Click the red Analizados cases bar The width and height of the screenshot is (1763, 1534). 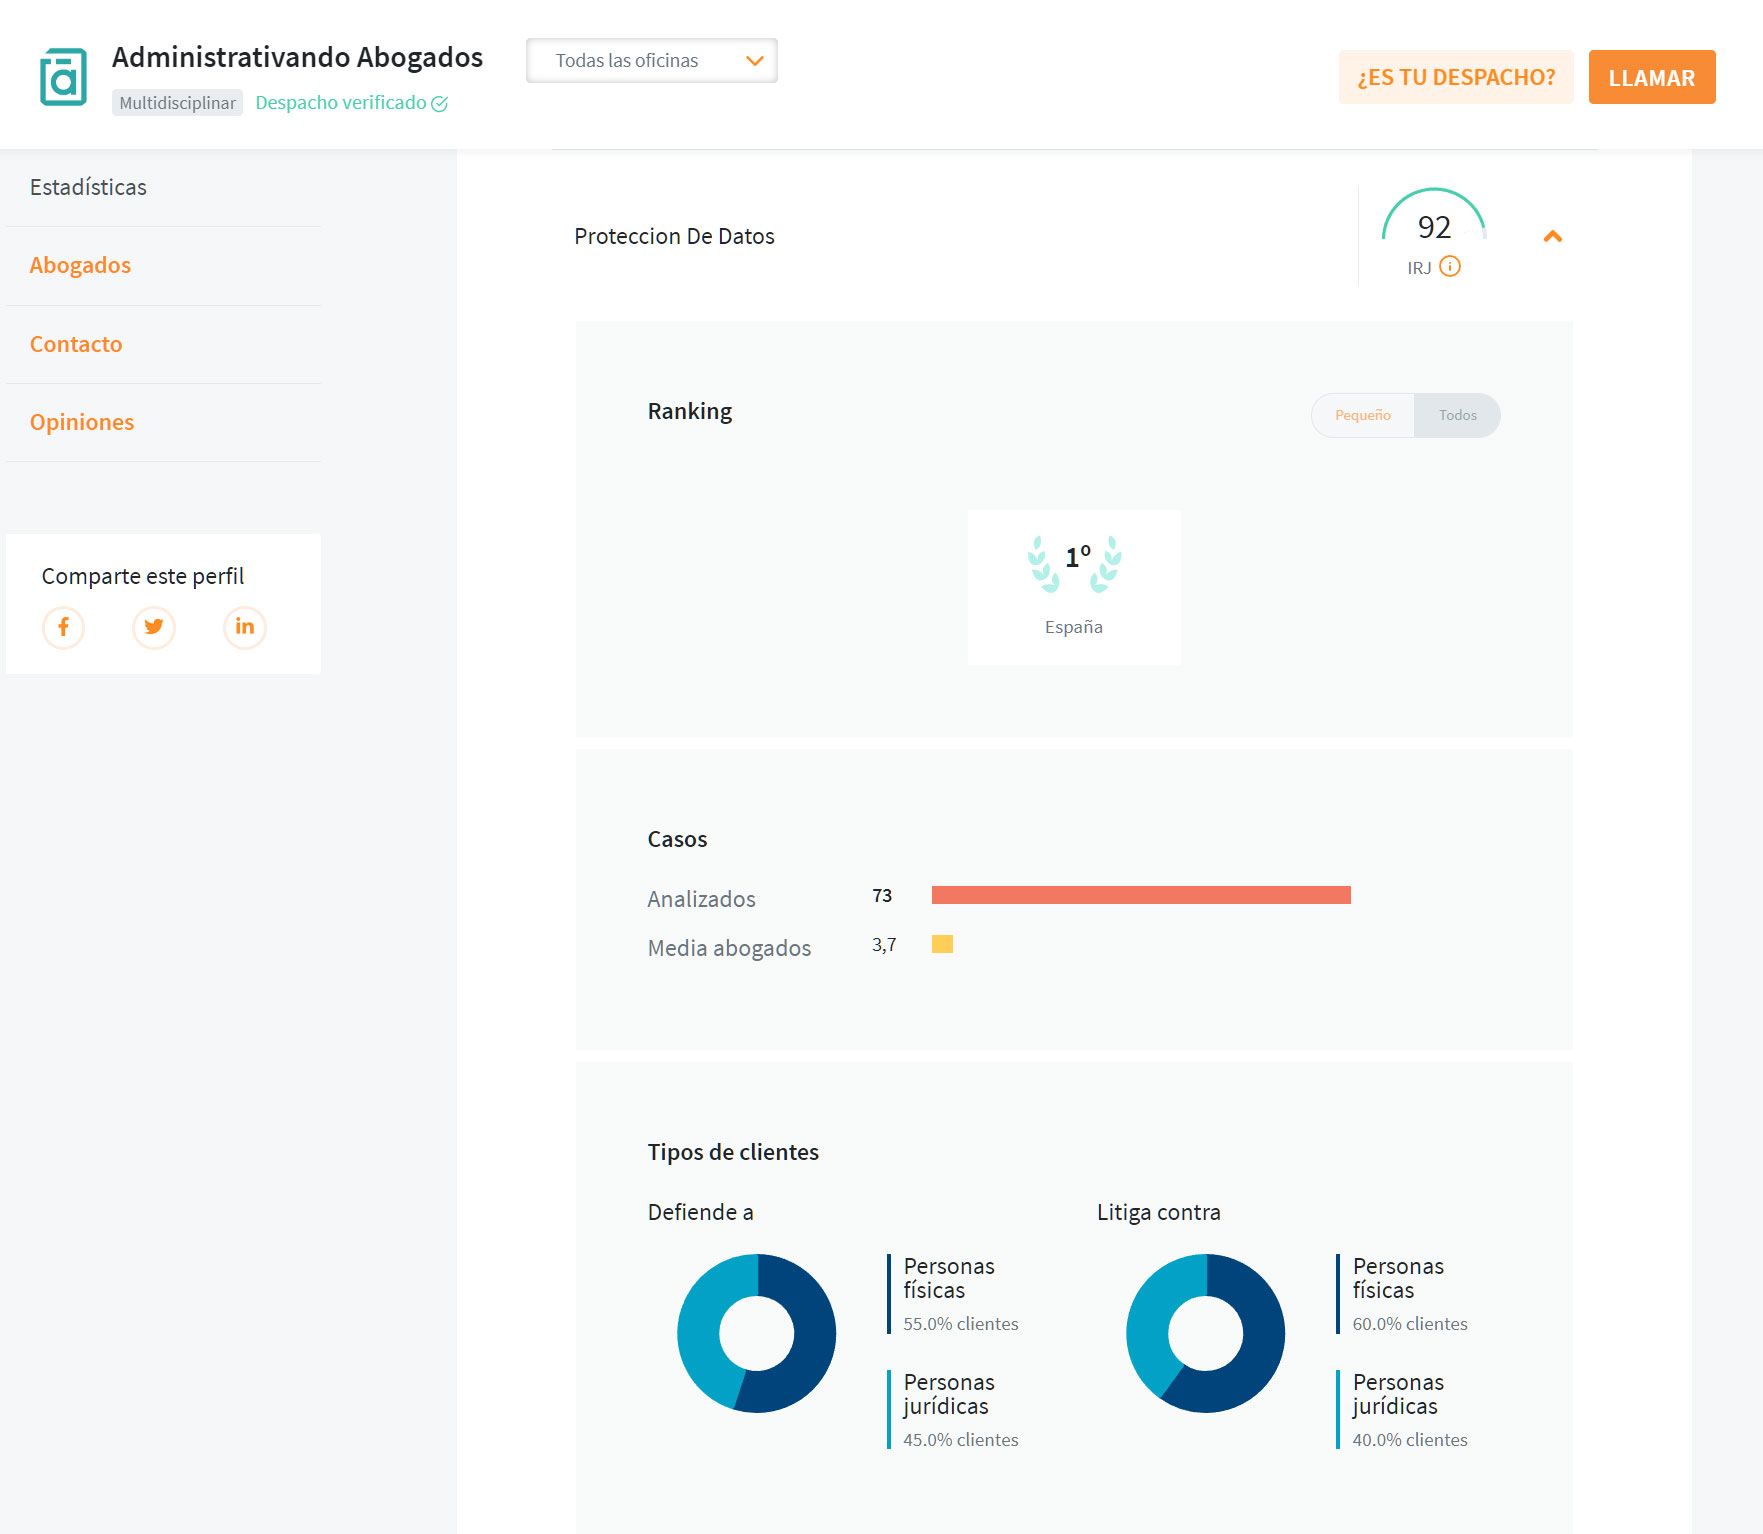tap(1140, 895)
